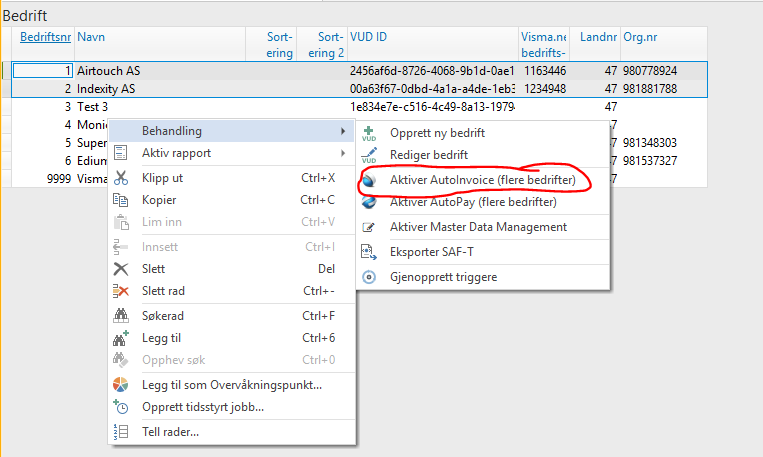The height and width of the screenshot is (457, 763).
Task: Expand the Behandling submenu arrow
Action: coord(343,131)
